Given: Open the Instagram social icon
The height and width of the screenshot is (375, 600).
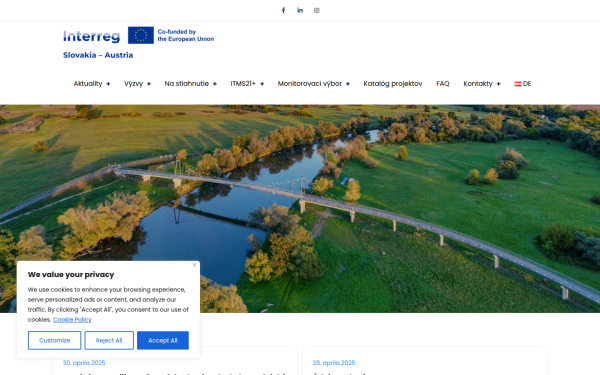Looking at the screenshot, I should [x=317, y=10].
